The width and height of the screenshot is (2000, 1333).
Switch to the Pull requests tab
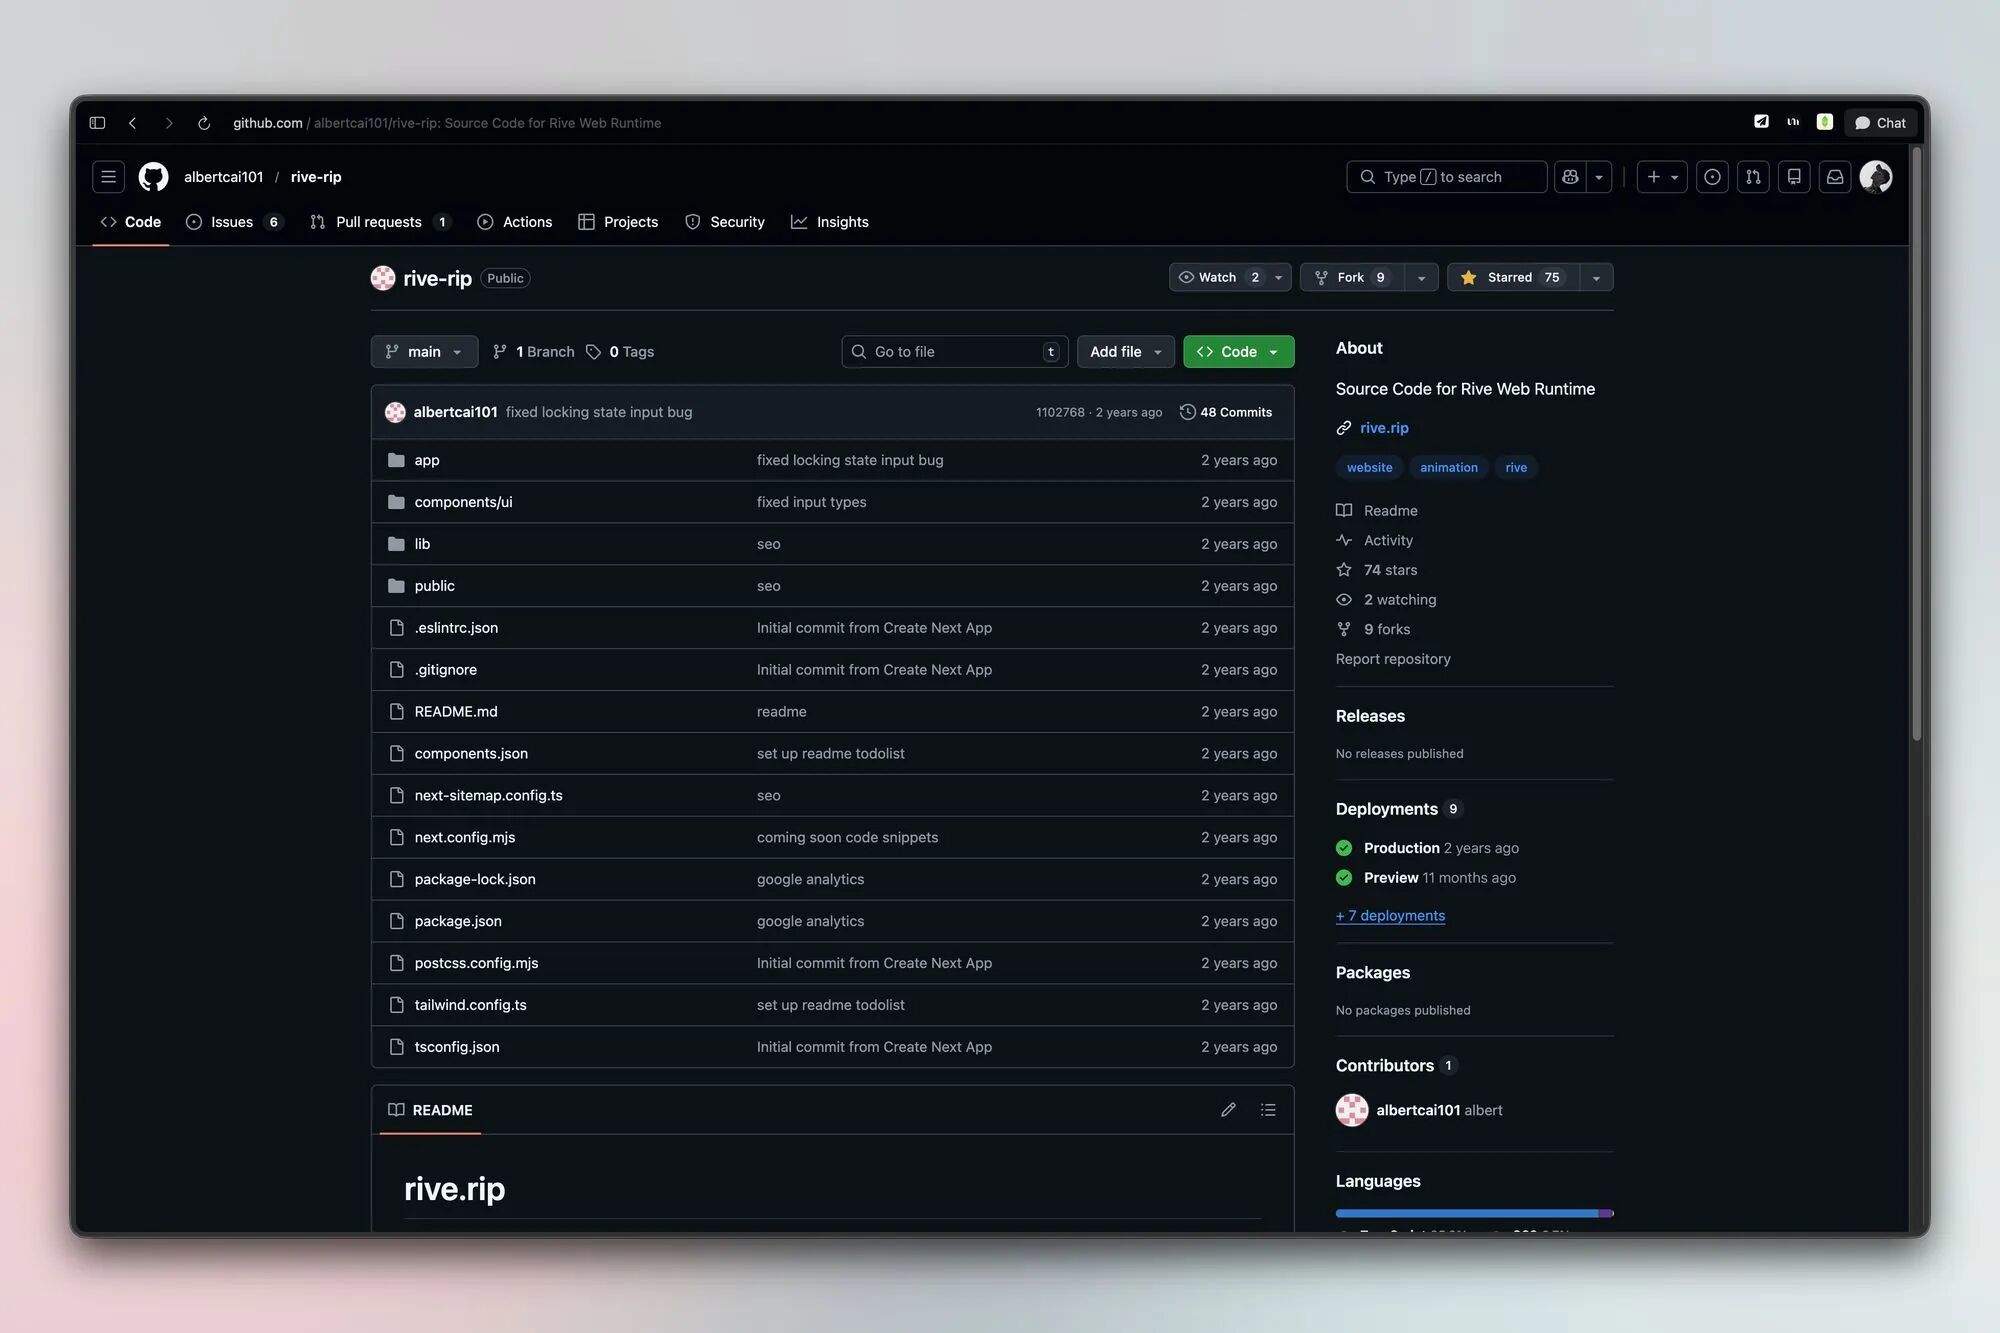point(380,222)
